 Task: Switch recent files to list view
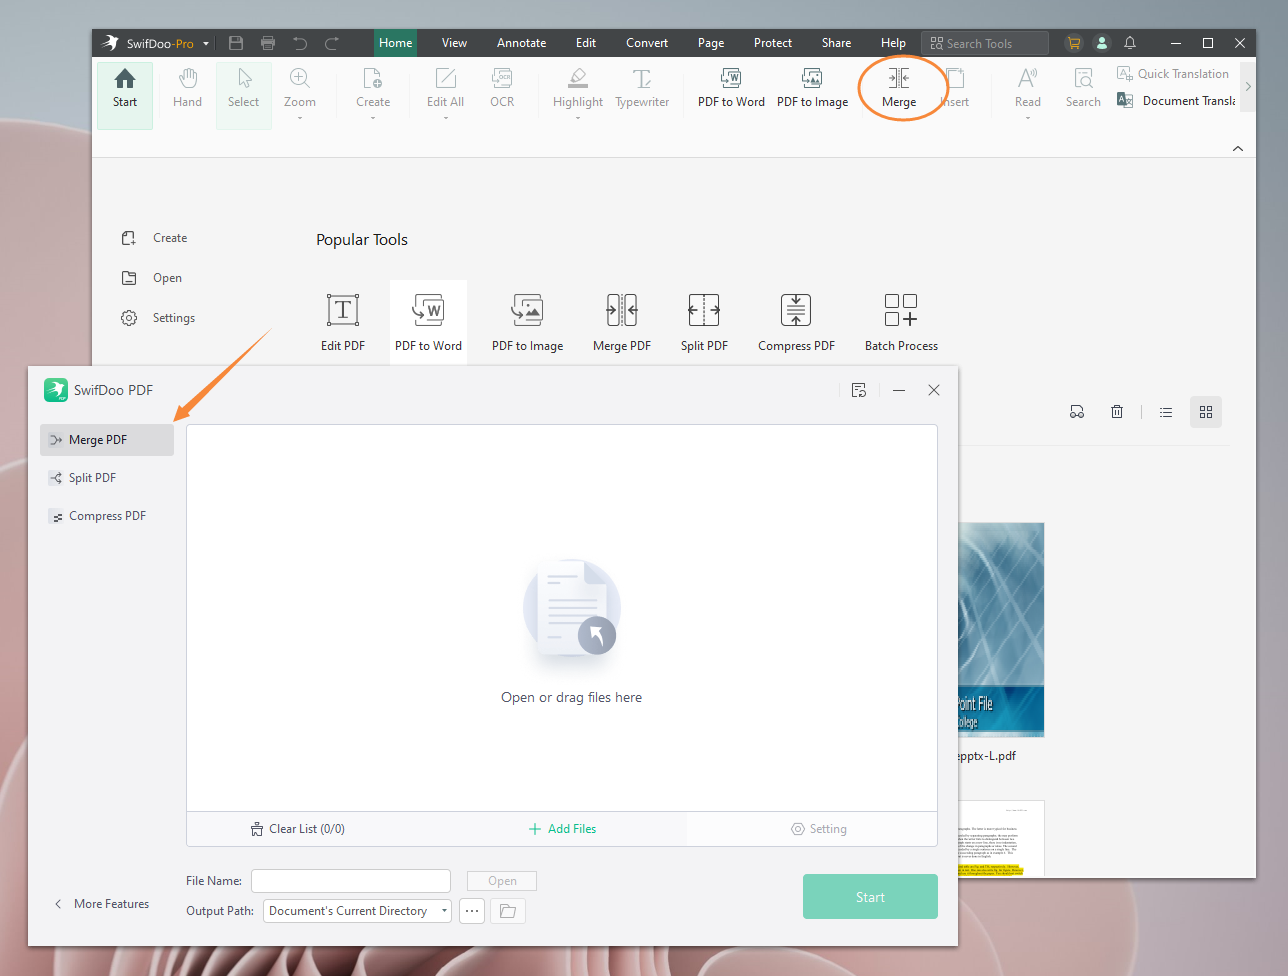click(x=1166, y=412)
